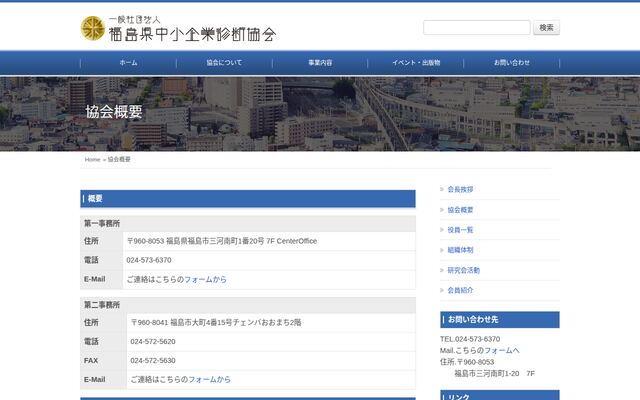640x400 pixels.
Task: Open the 研究会活動 sidebar link
Action: [x=463, y=270]
